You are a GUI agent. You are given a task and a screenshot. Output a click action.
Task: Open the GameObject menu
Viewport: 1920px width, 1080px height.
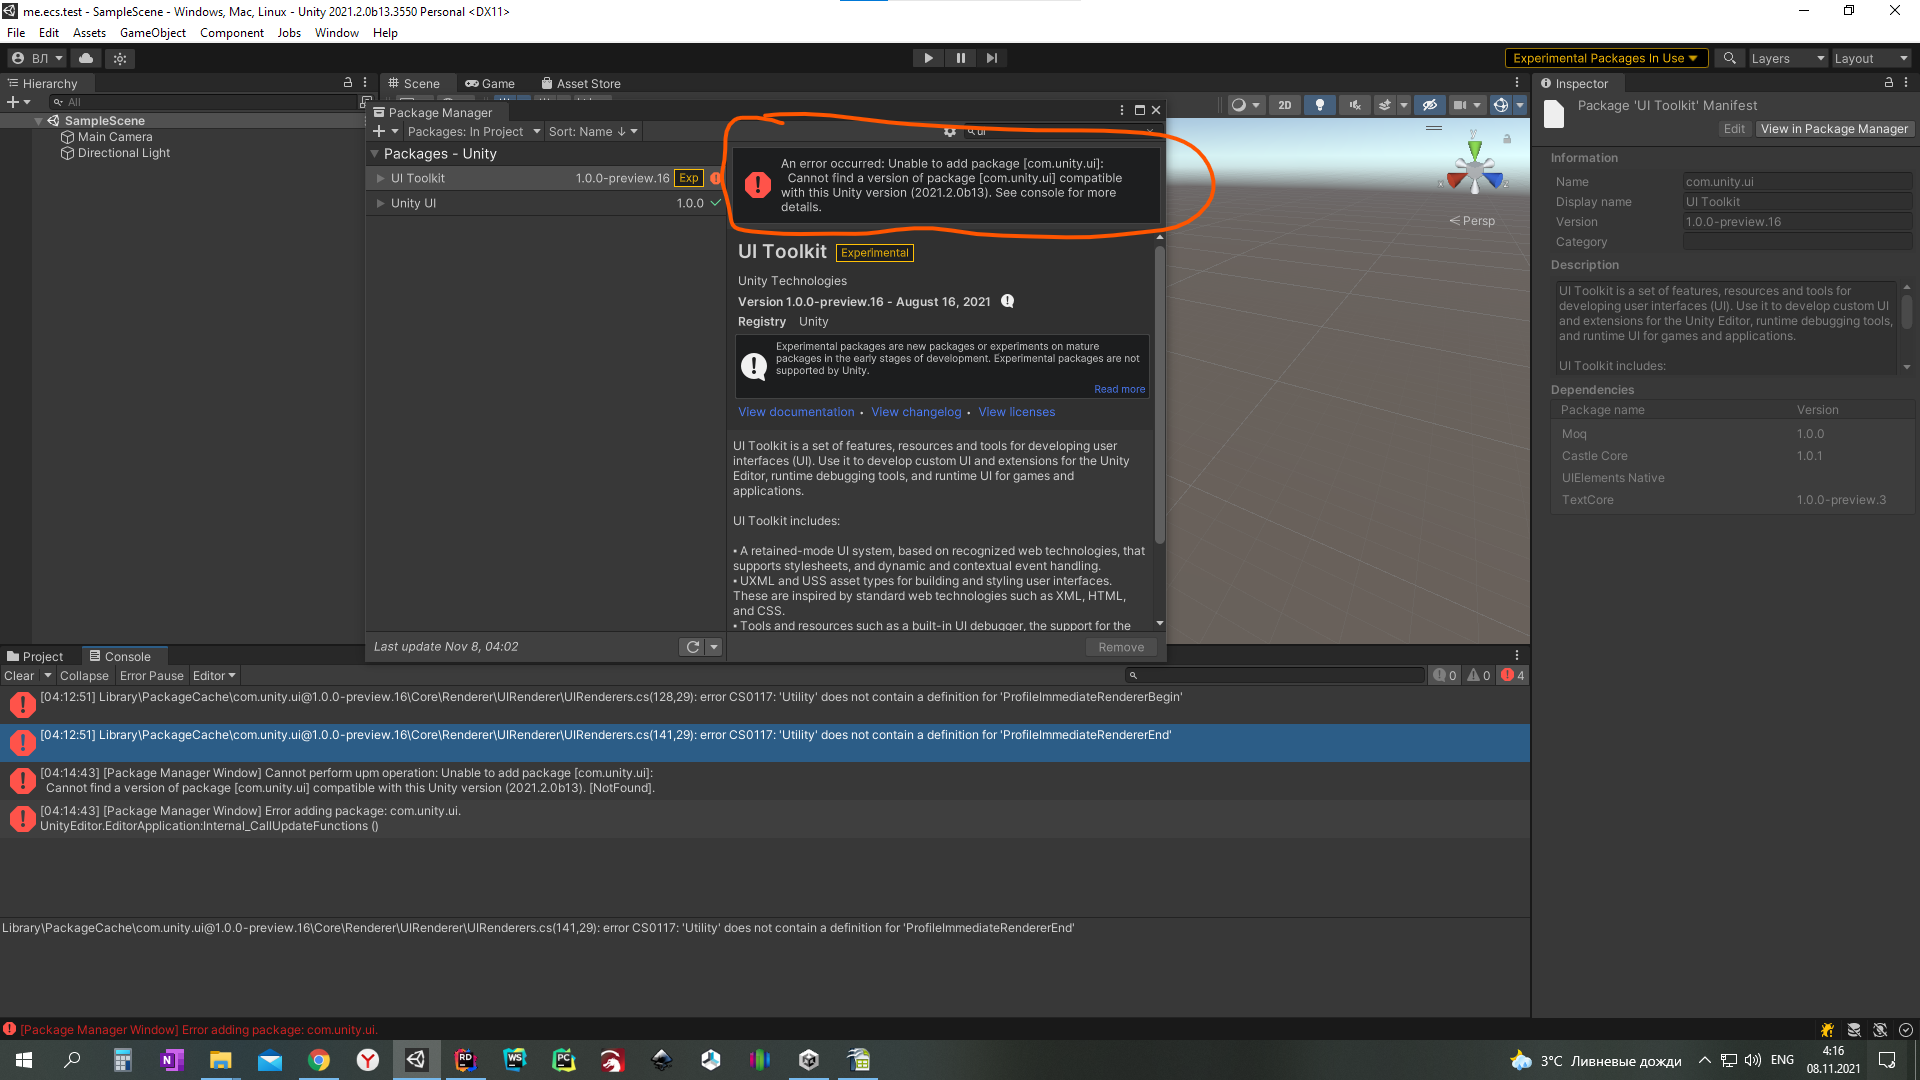pyautogui.click(x=152, y=33)
